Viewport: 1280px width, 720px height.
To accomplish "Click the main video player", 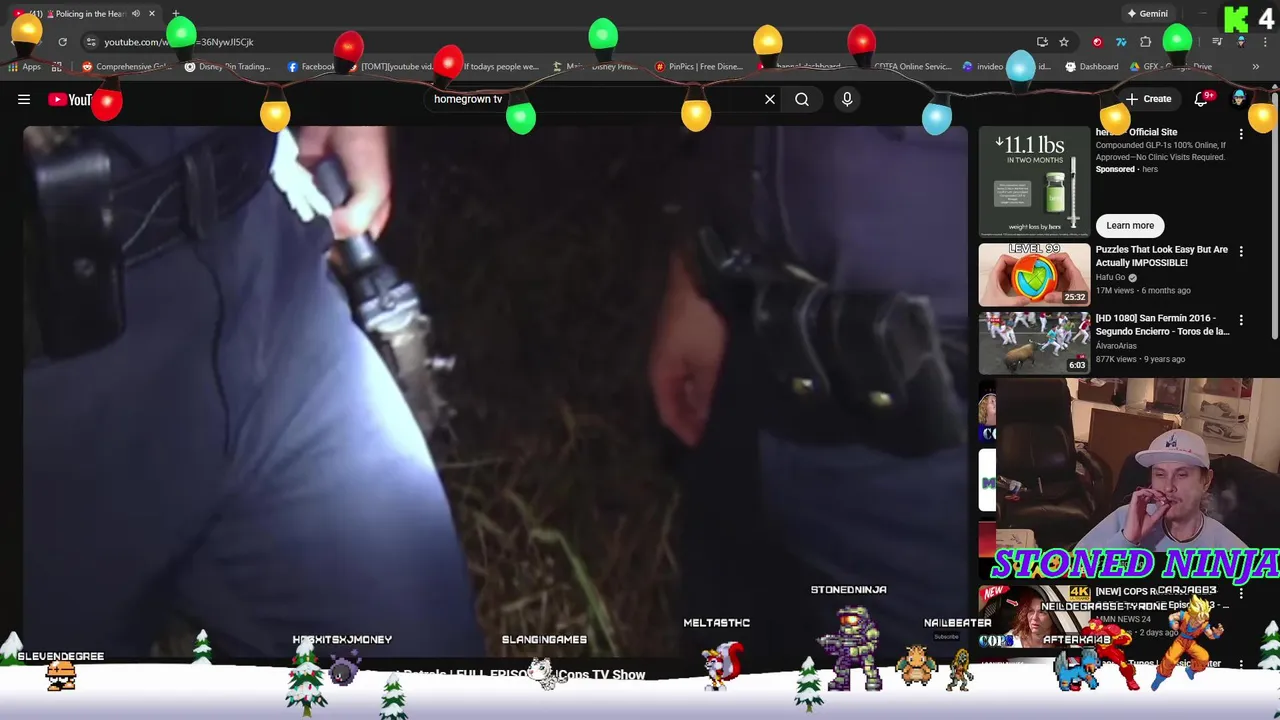I will tap(495, 390).
